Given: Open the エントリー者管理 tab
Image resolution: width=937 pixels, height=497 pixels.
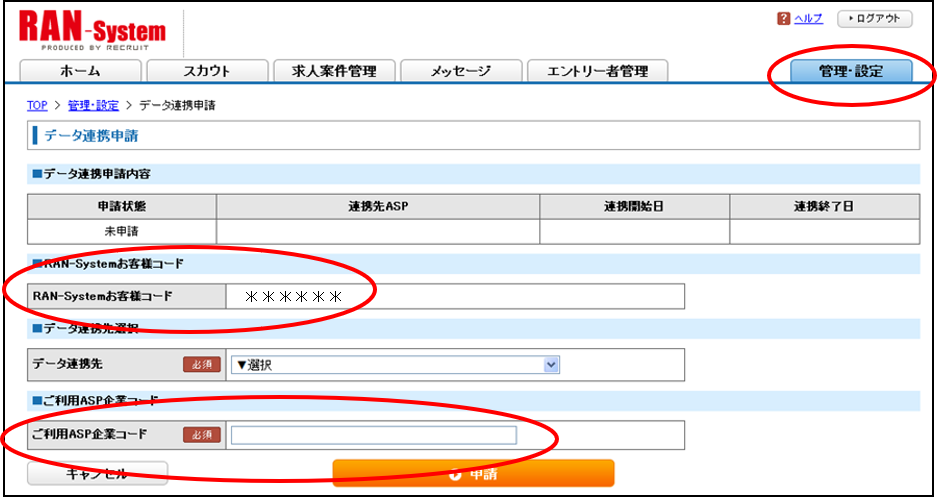Looking at the screenshot, I should [598, 72].
